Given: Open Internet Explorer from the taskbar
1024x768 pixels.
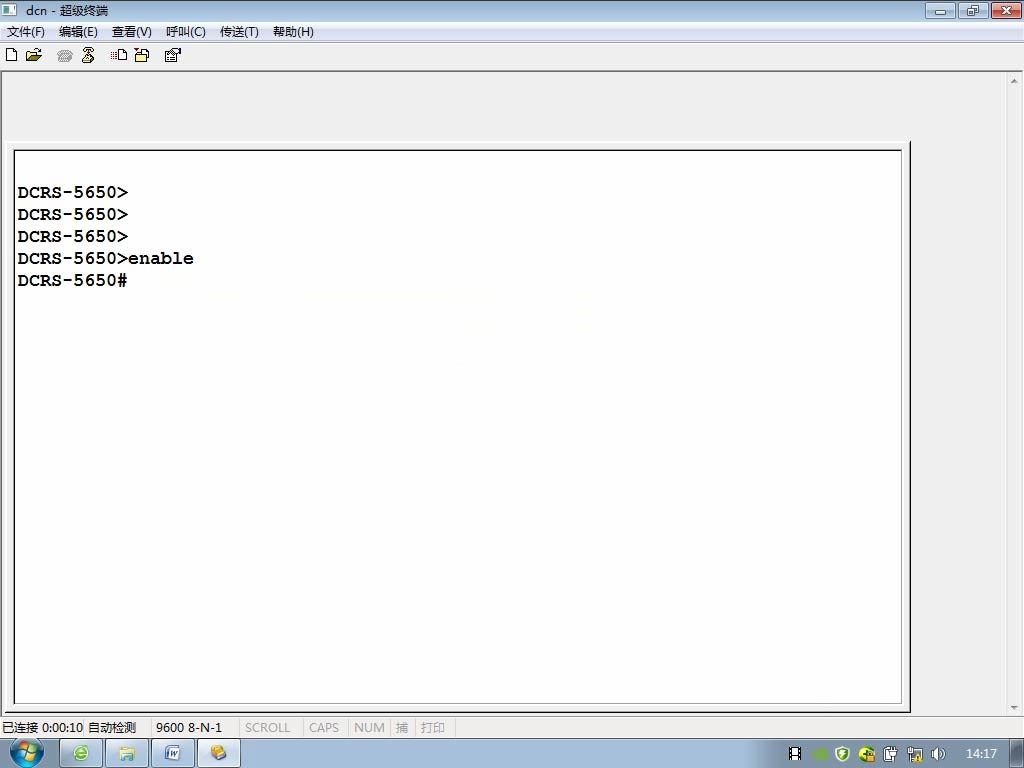Looking at the screenshot, I should point(81,753).
